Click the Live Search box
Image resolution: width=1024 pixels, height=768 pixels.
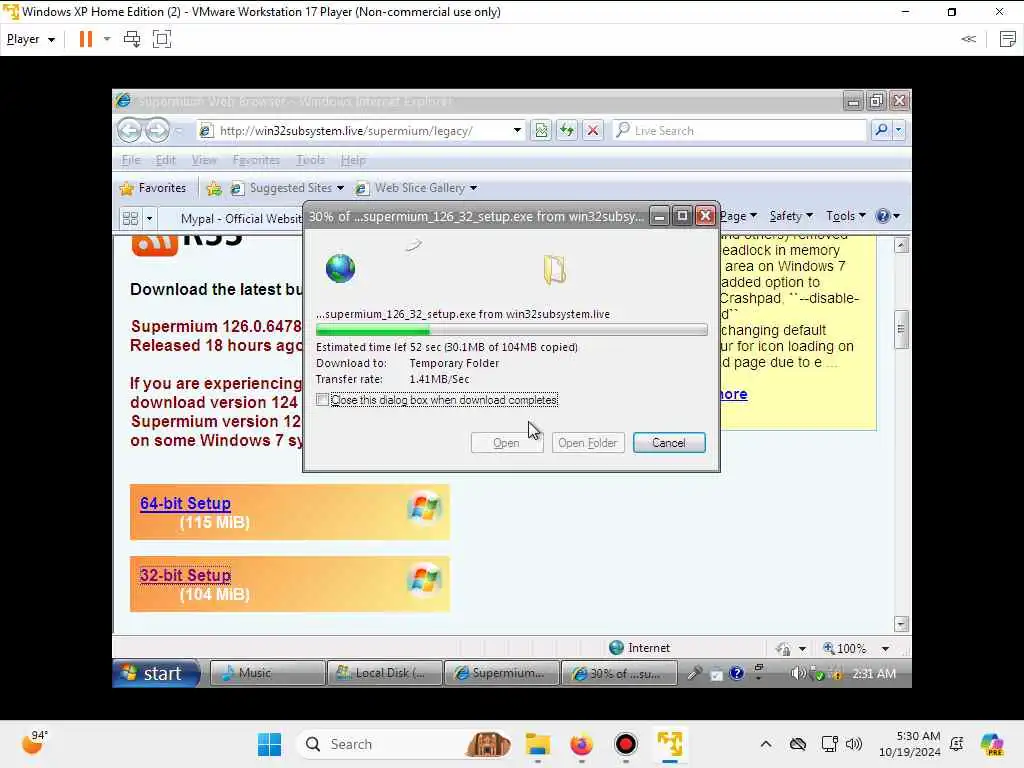pyautogui.click(x=739, y=131)
